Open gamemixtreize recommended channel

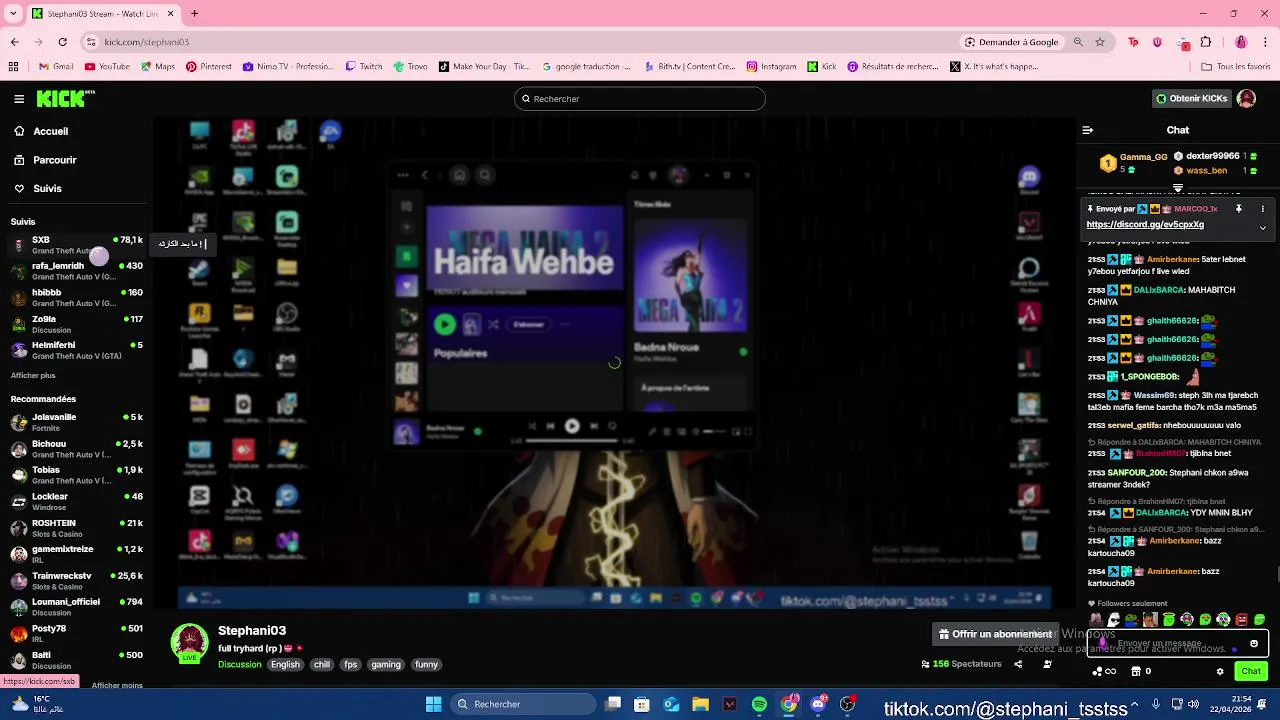point(76,554)
